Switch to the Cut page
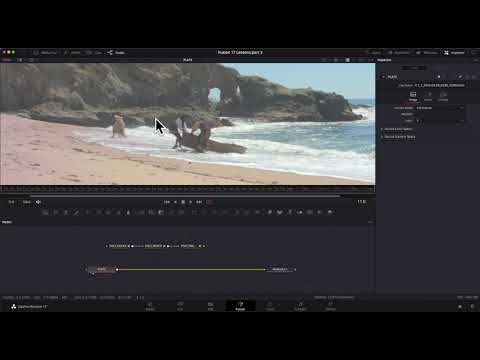The image size is (480, 360). (180, 306)
